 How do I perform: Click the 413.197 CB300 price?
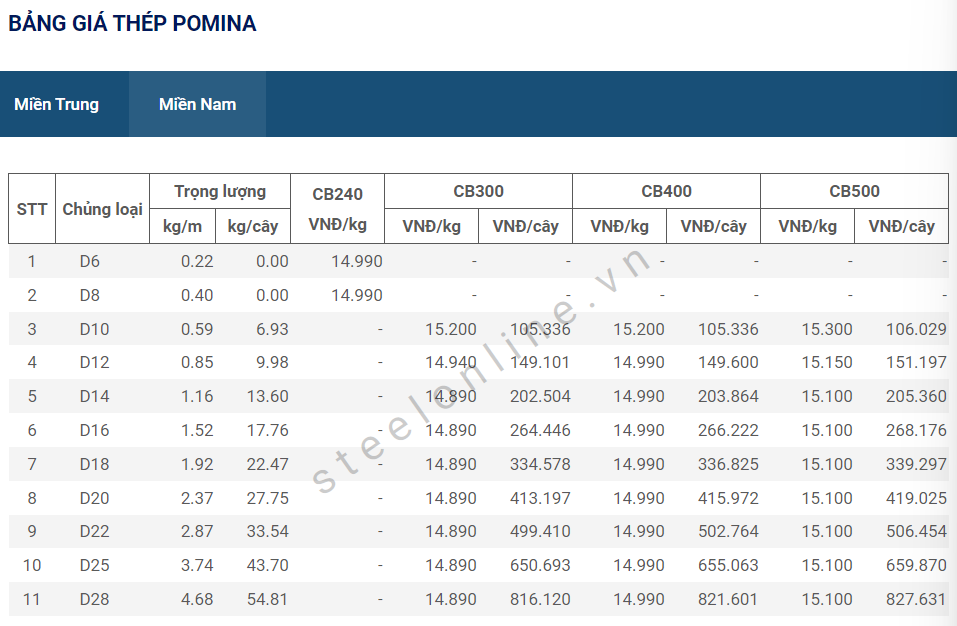pyautogui.click(x=540, y=498)
